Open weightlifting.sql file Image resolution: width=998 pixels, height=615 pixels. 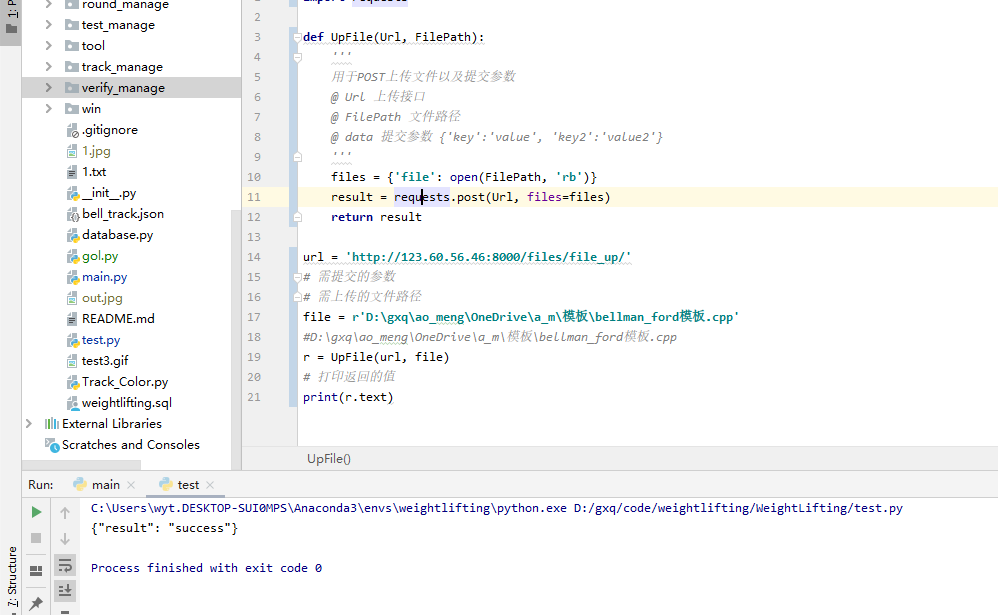[127, 403]
